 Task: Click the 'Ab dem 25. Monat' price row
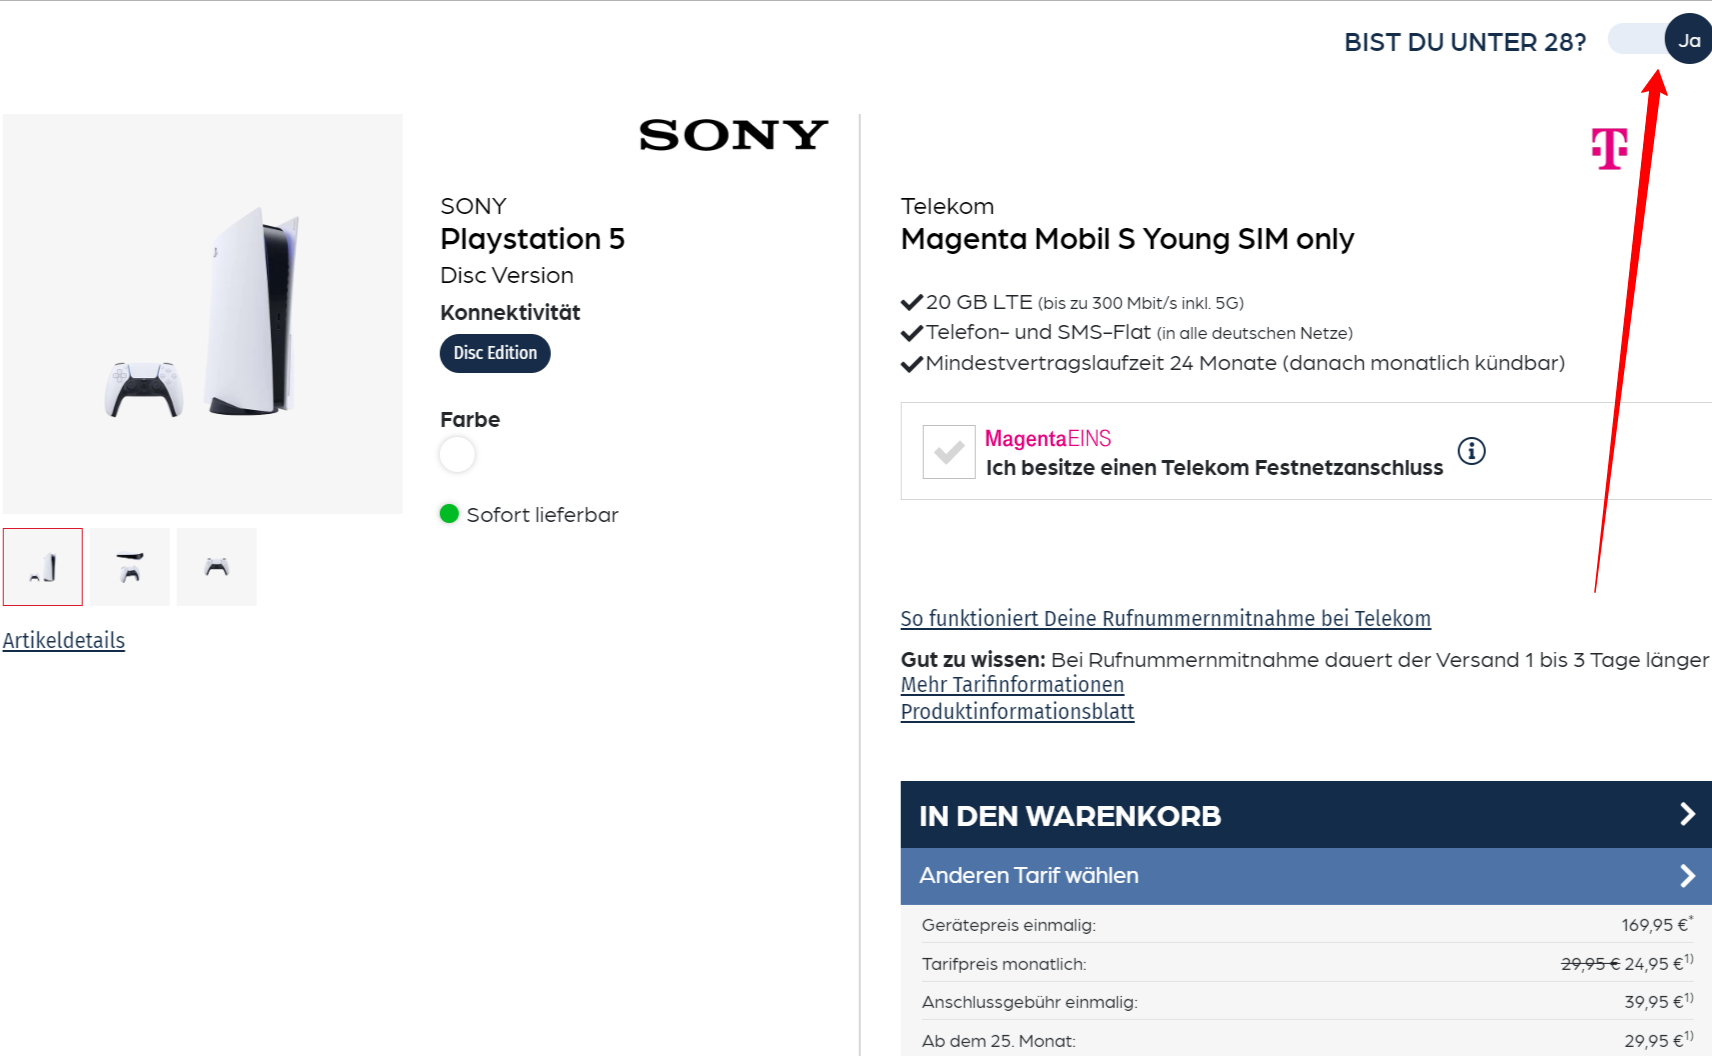pyautogui.click(x=1306, y=1040)
